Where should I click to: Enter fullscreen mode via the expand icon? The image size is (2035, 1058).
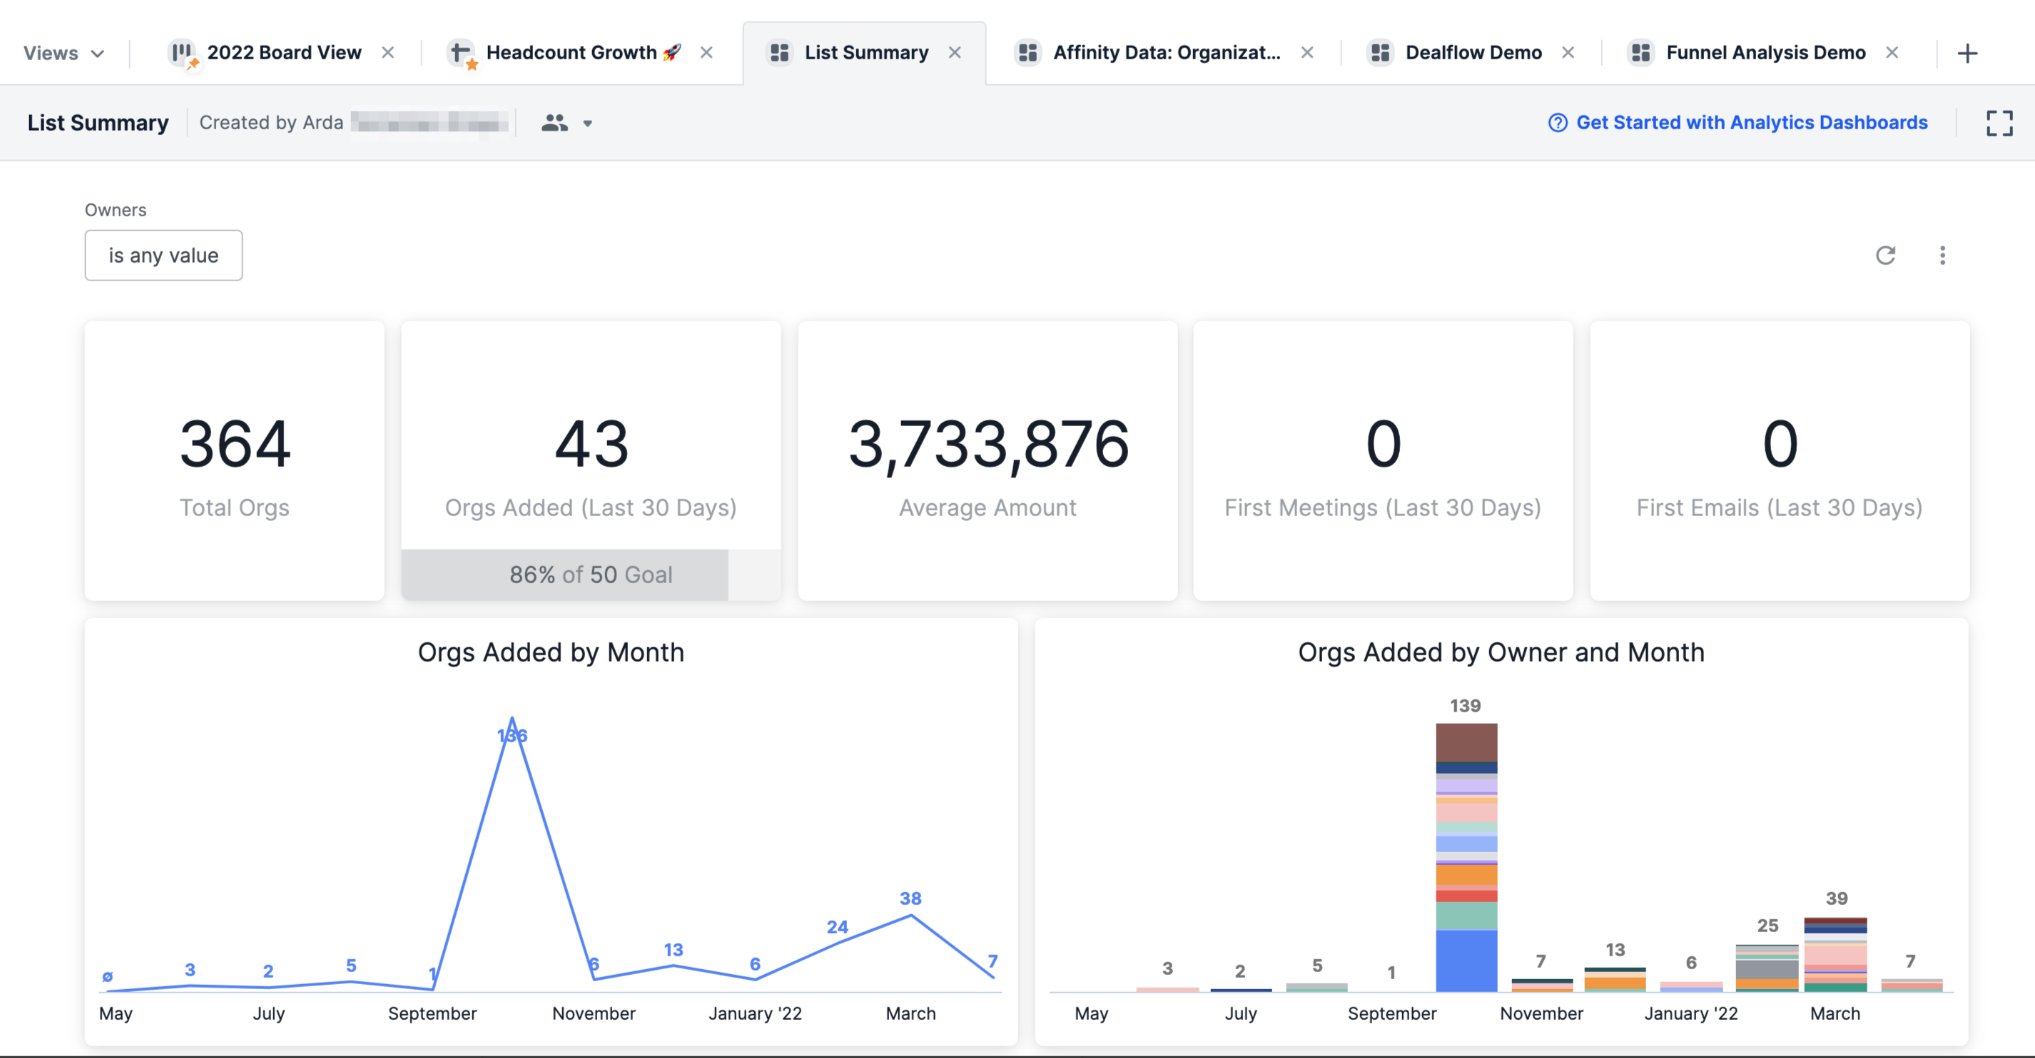click(1999, 123)
